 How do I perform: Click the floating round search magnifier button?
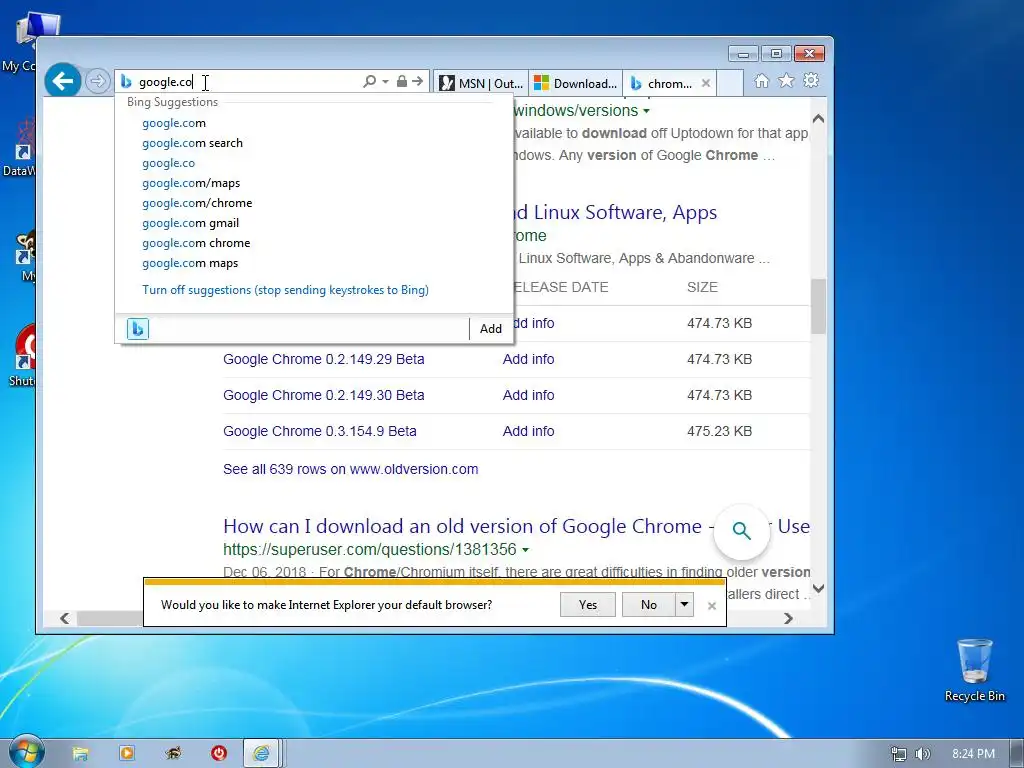(741, 530)
